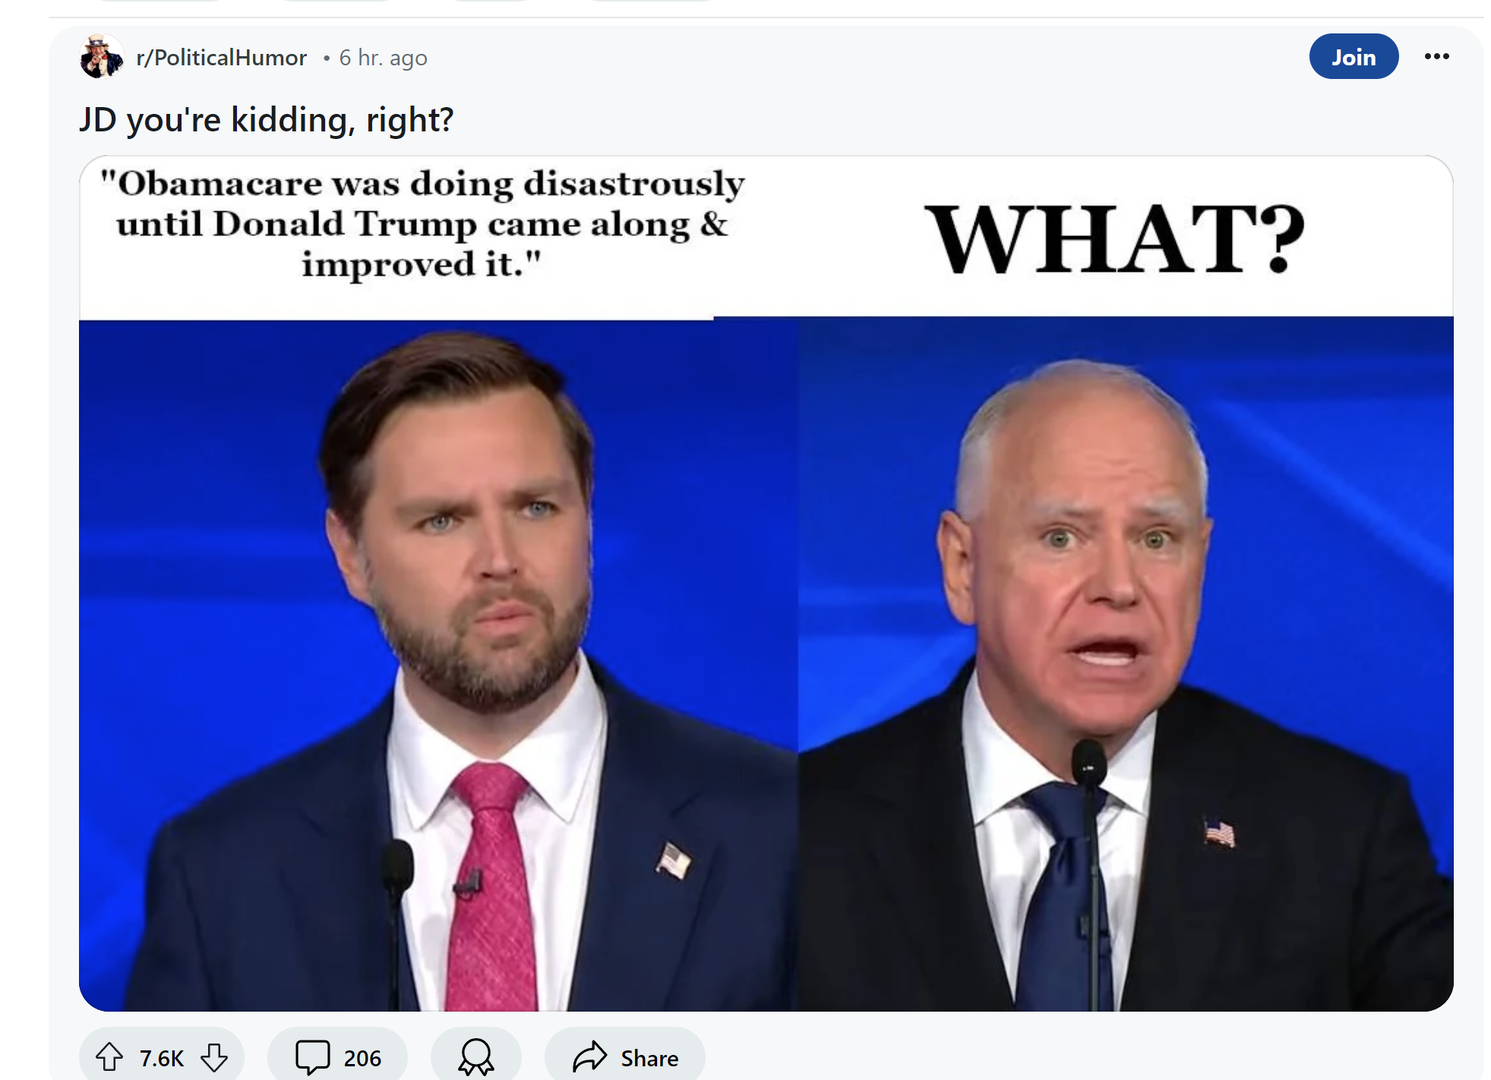Upvote the post with the up arrow
1491x1080 pixels.
109,1057
